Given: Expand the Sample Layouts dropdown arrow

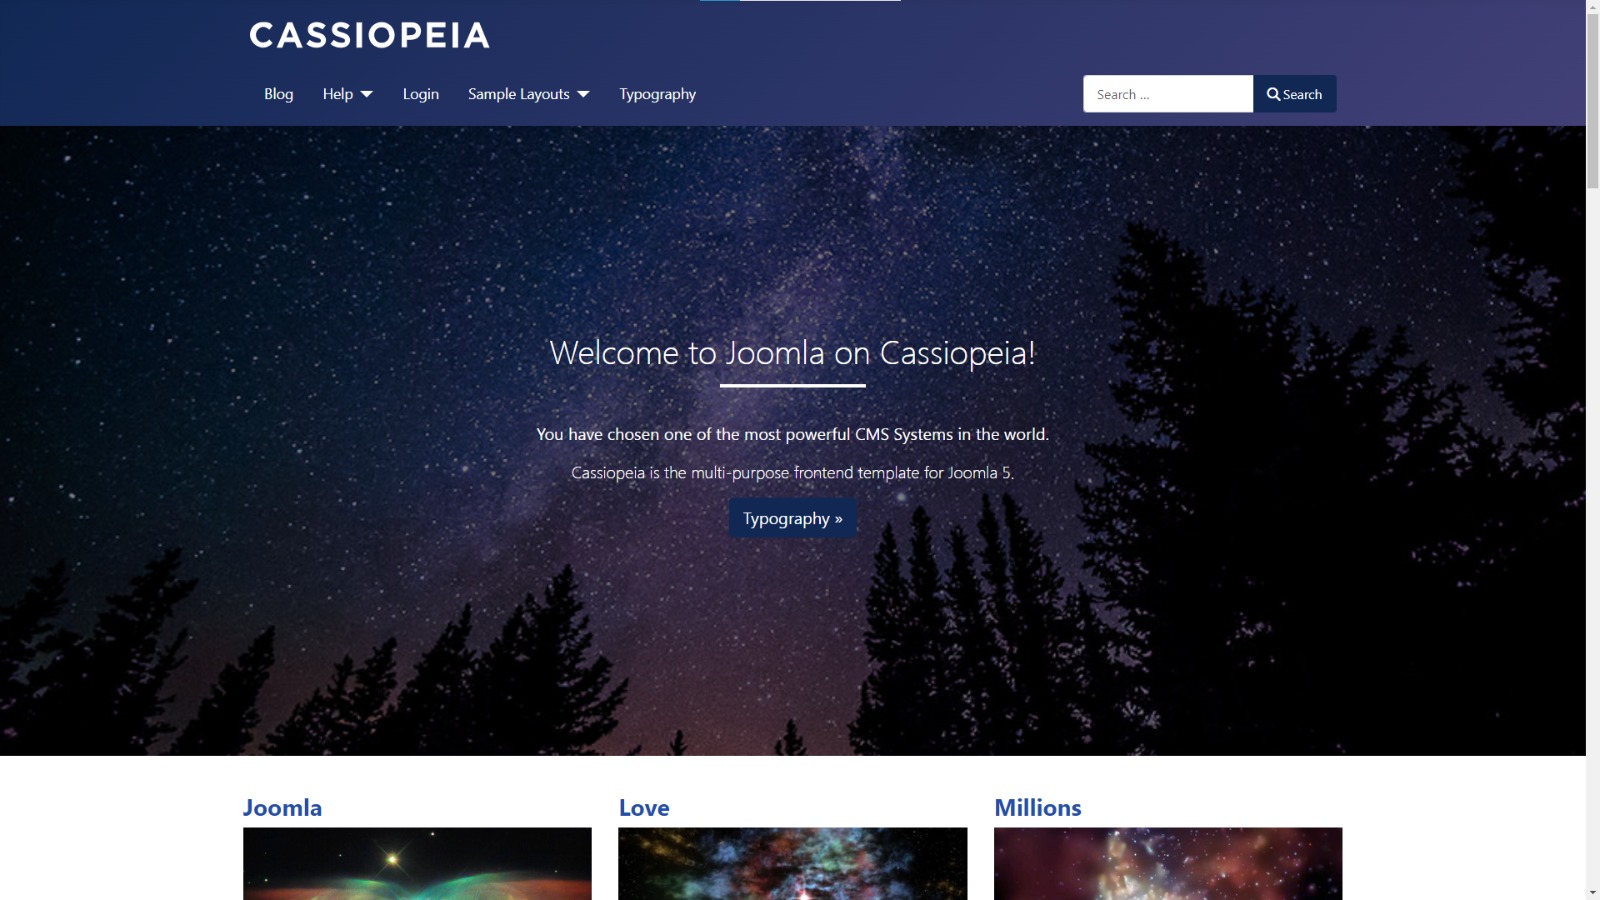Looking at the screenshot, I should [583, 94].
